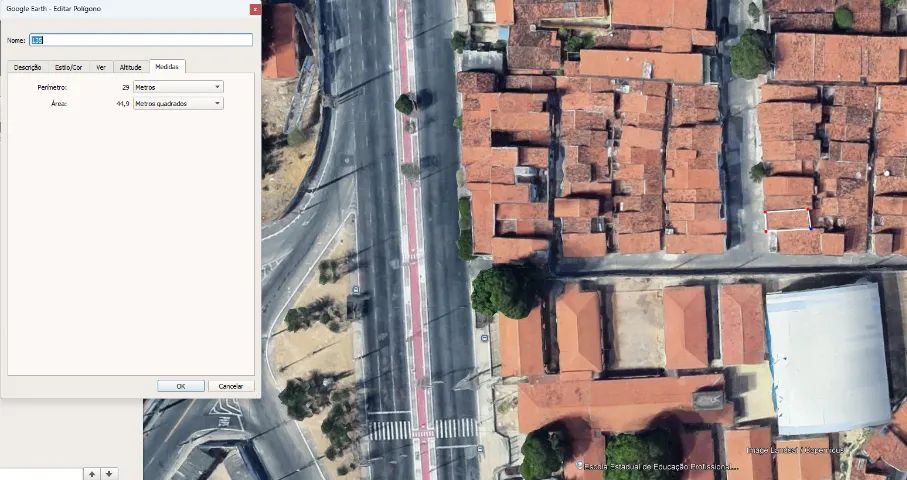Focus the Nome input field
Image resolution: width=907 pixels, height=480 pixels.
141,40
